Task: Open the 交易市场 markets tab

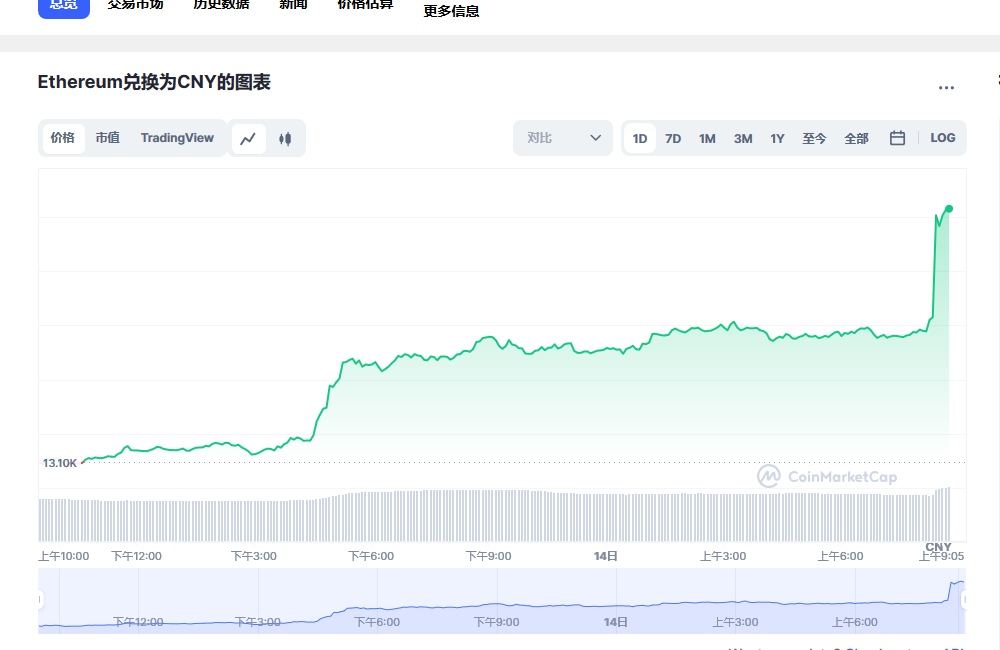Action: pyautogui.click(x=135, y=5)
